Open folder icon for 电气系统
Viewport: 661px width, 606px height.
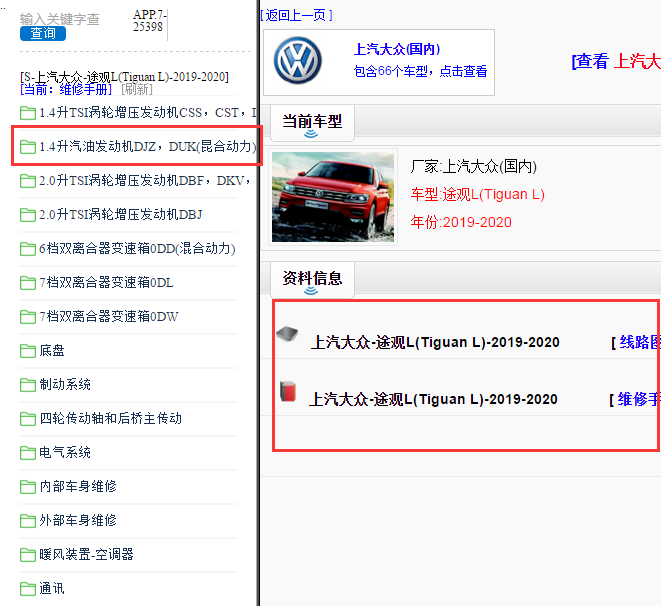coord(28,453)
